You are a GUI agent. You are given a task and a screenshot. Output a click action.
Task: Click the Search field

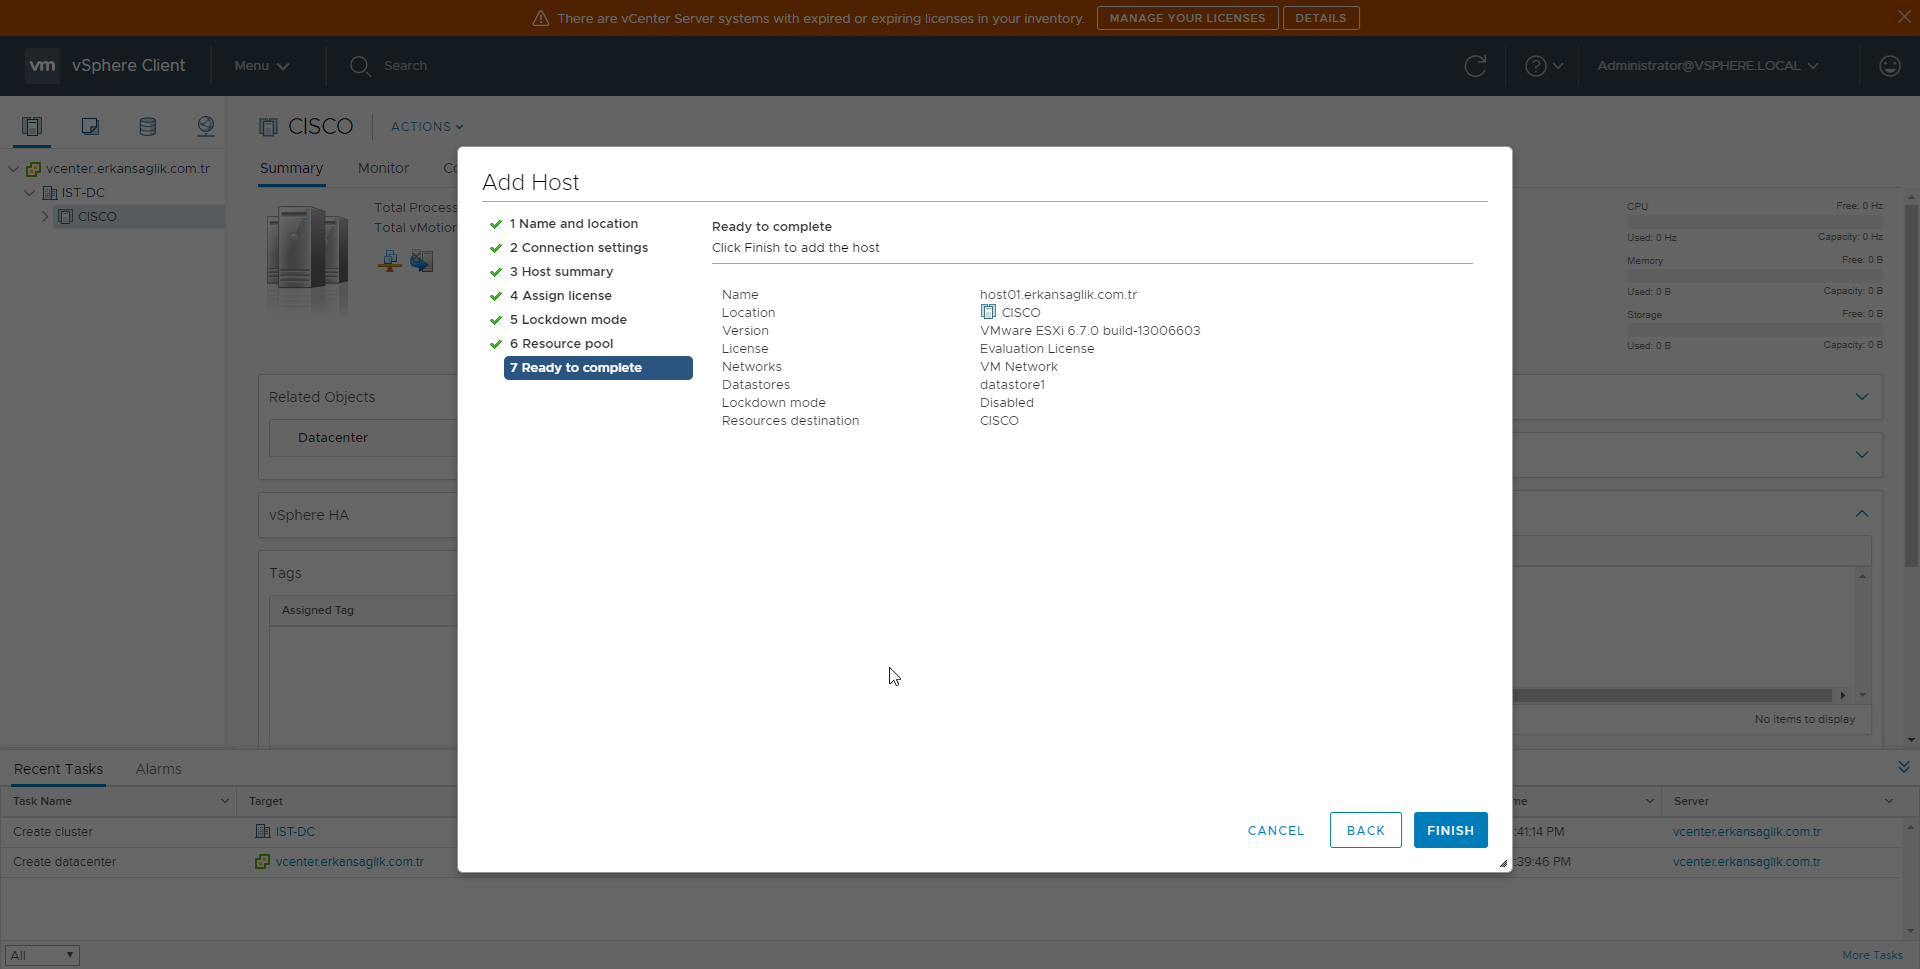pos(406,66)
